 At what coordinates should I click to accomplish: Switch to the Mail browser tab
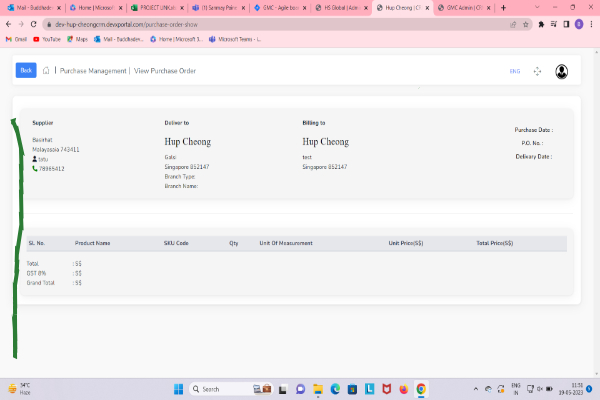30,7
